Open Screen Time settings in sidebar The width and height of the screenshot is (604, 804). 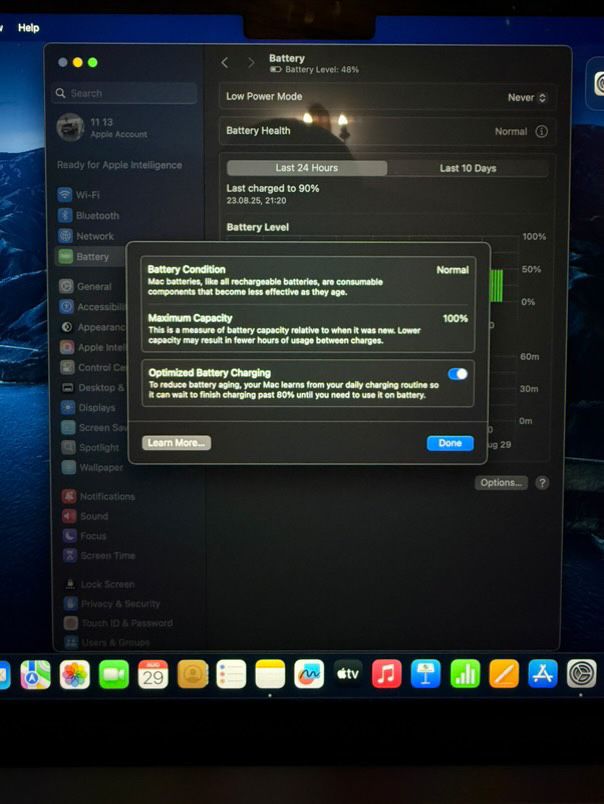coord(99,555)
